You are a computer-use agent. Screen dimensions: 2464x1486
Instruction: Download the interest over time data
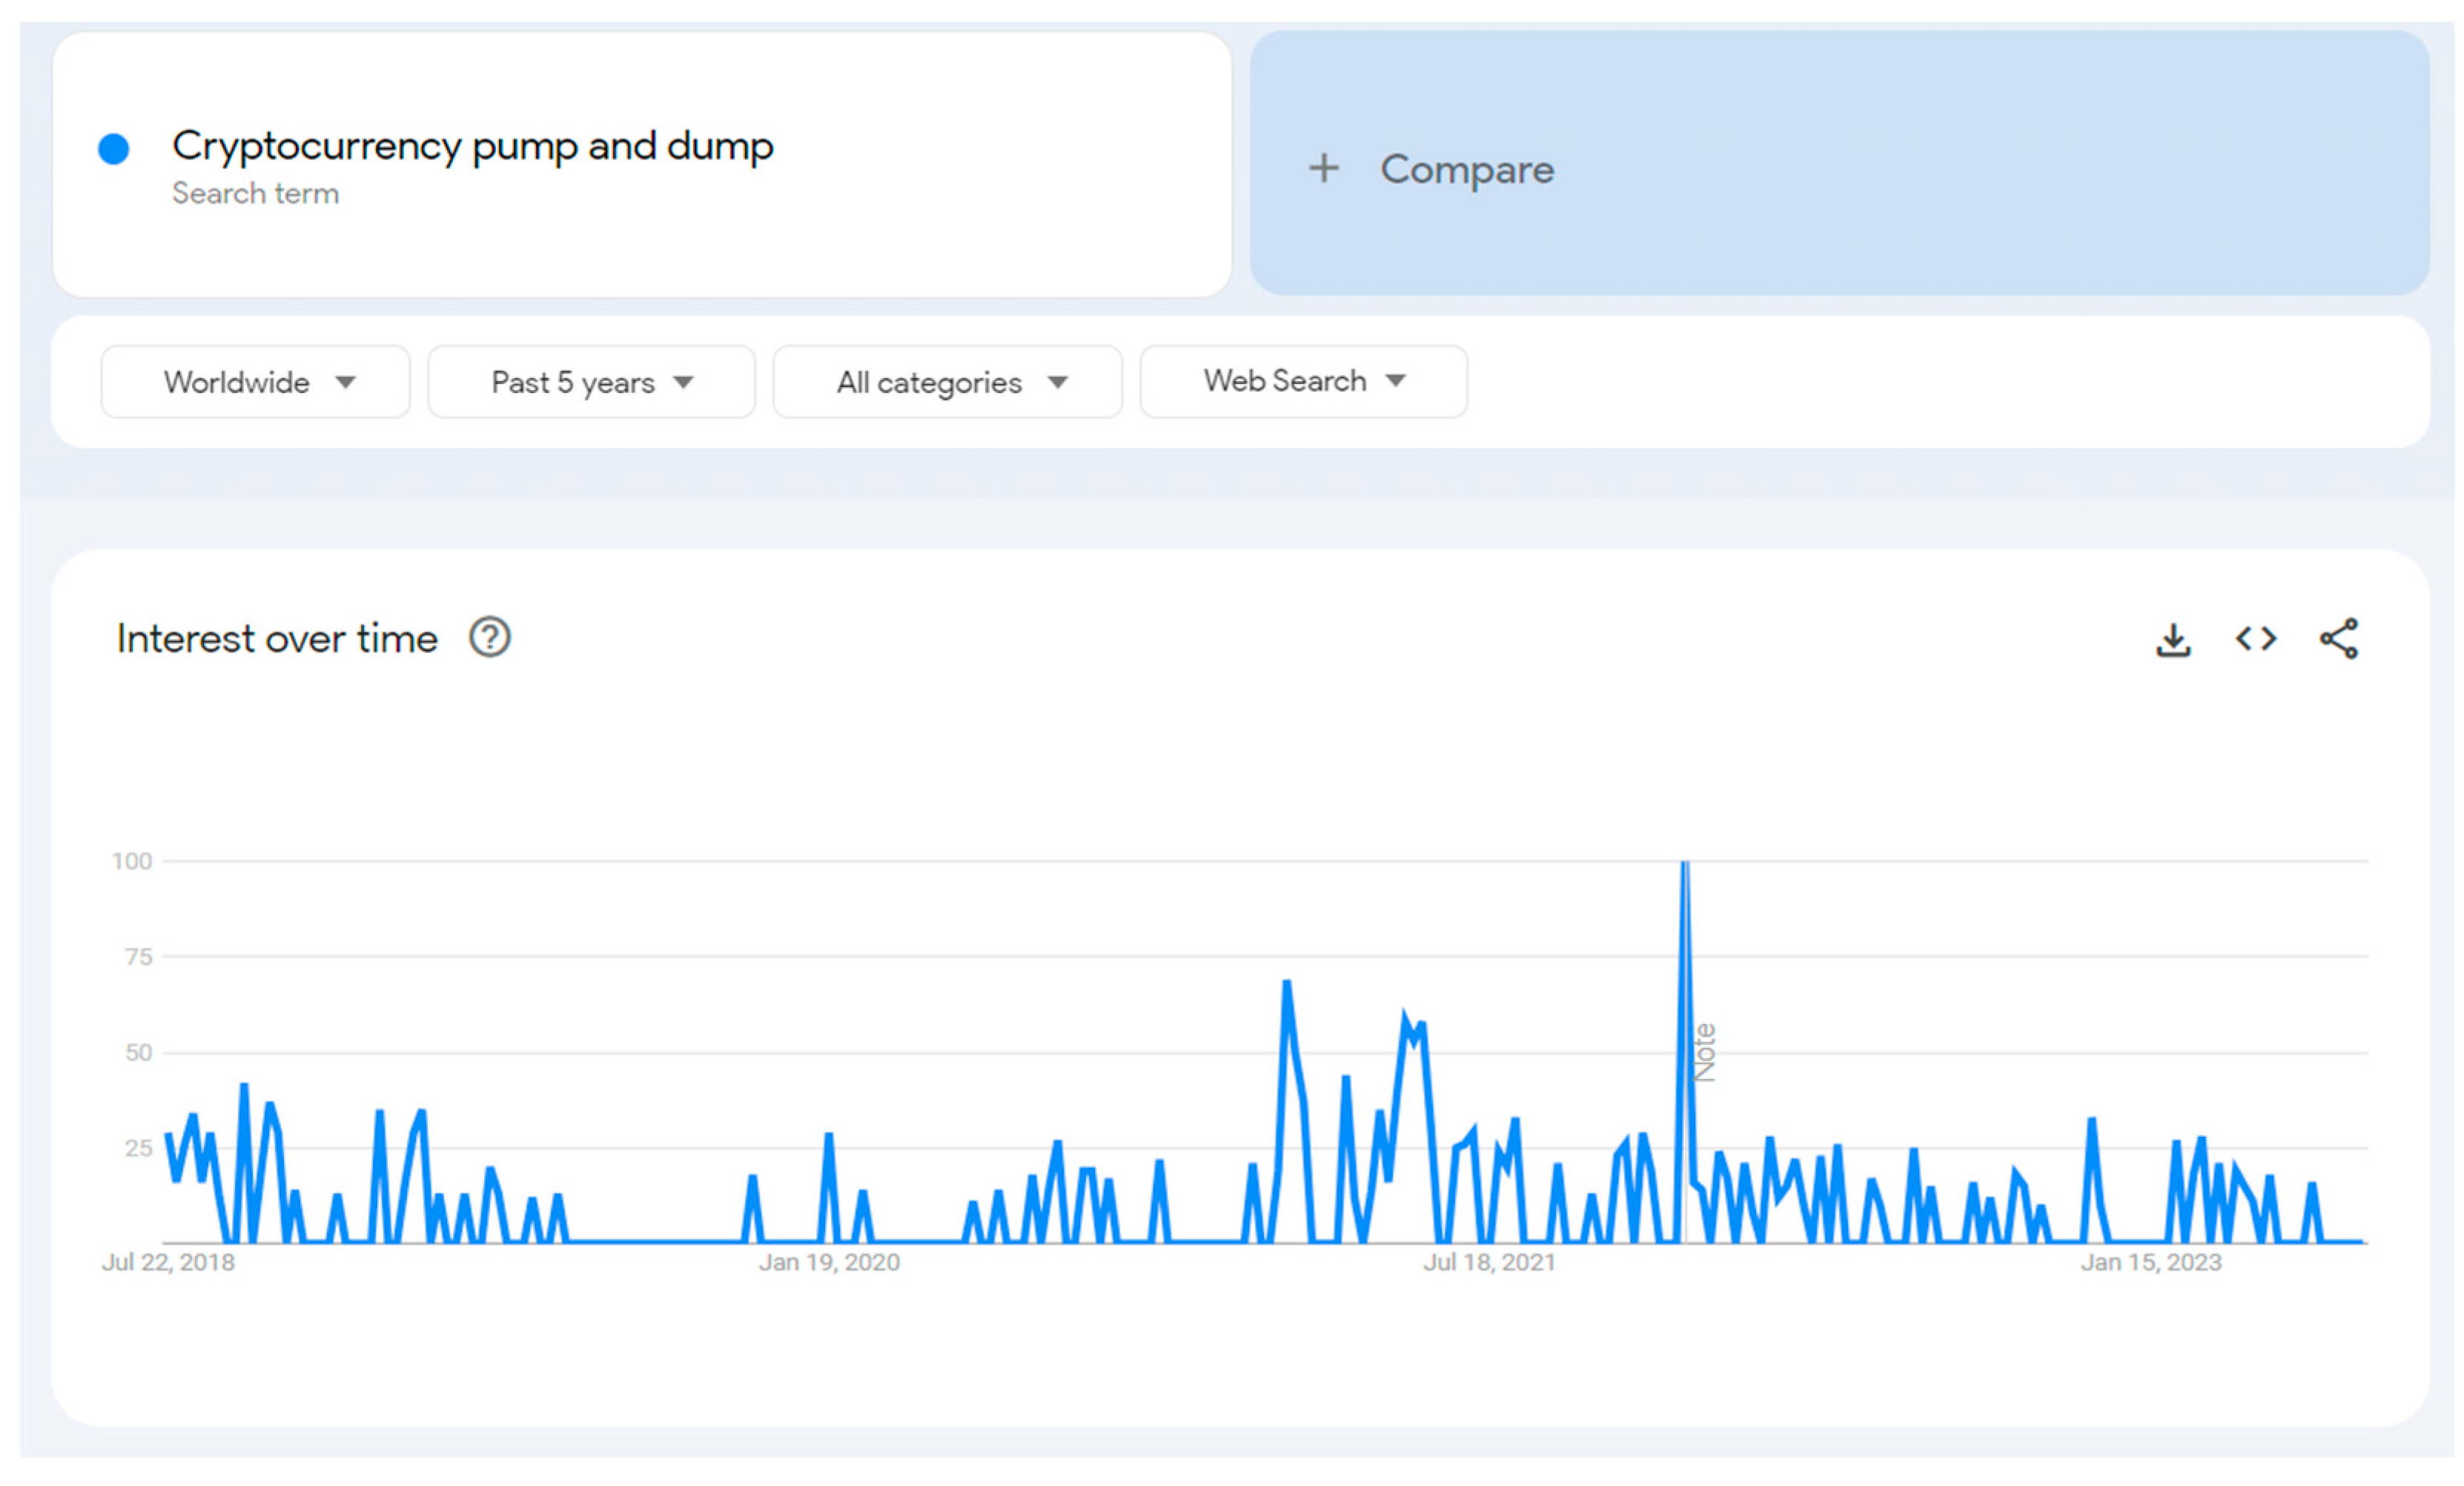pyautogui.click(x=2172, y=640)
